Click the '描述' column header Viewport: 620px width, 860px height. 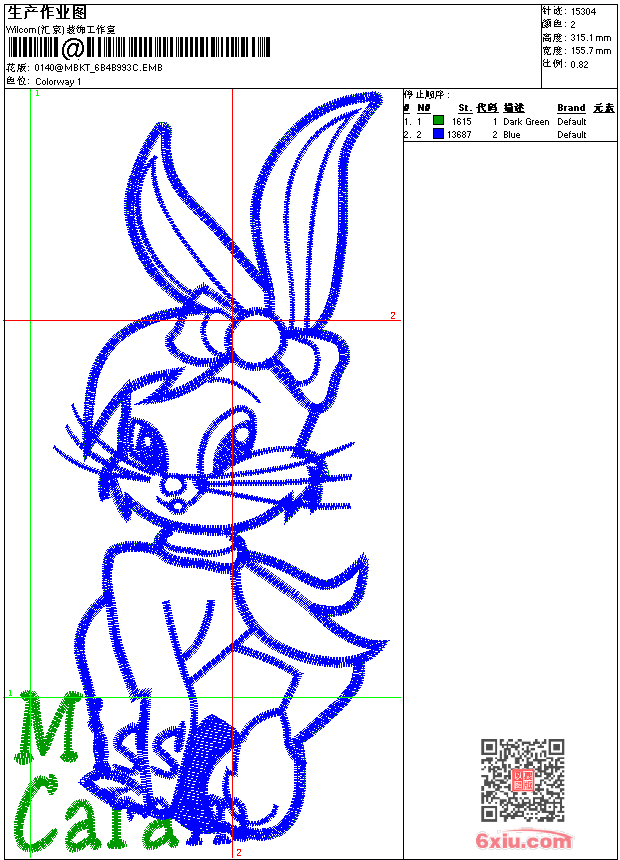click(x=514, y=108)
